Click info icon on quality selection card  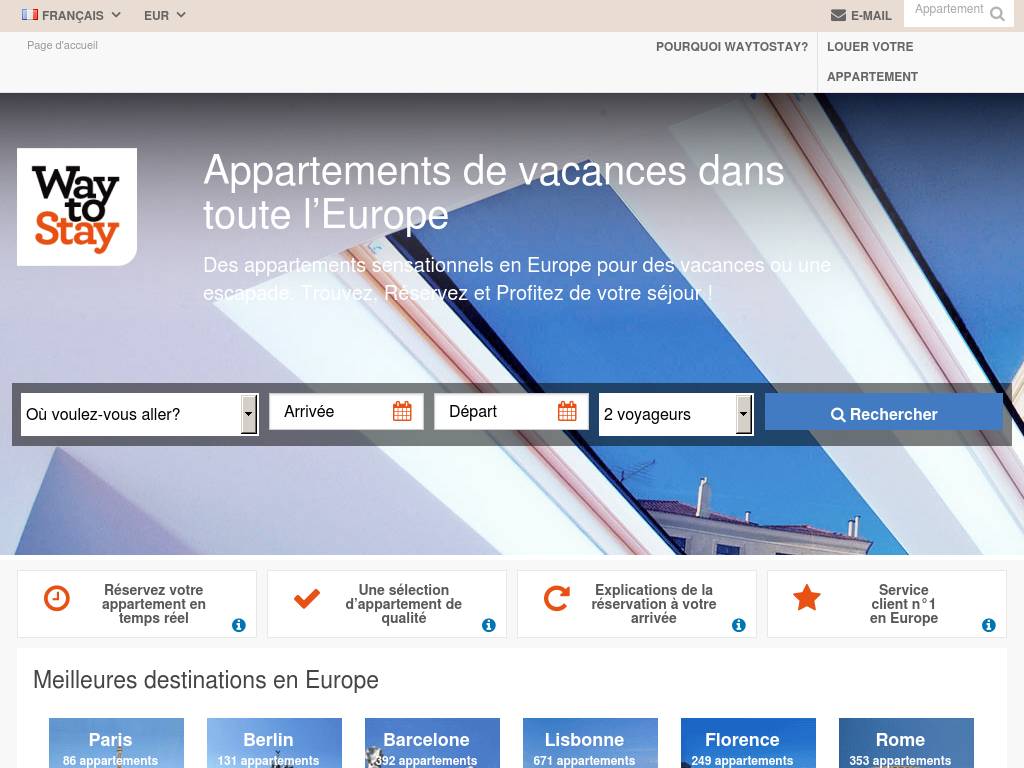pos(489,625)
